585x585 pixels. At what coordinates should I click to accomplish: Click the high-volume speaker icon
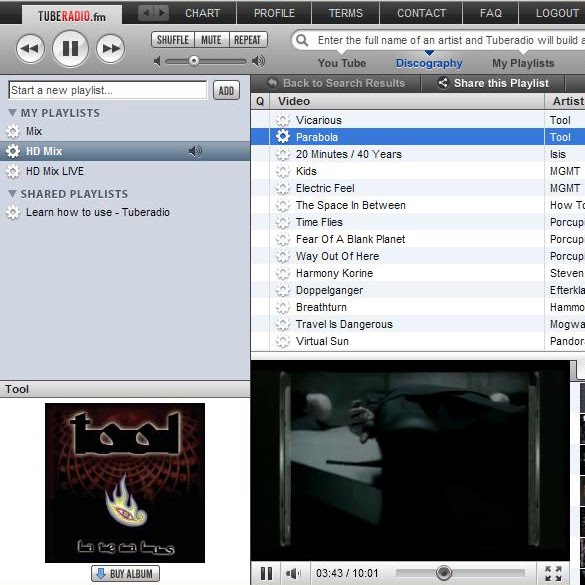(258, 61)
